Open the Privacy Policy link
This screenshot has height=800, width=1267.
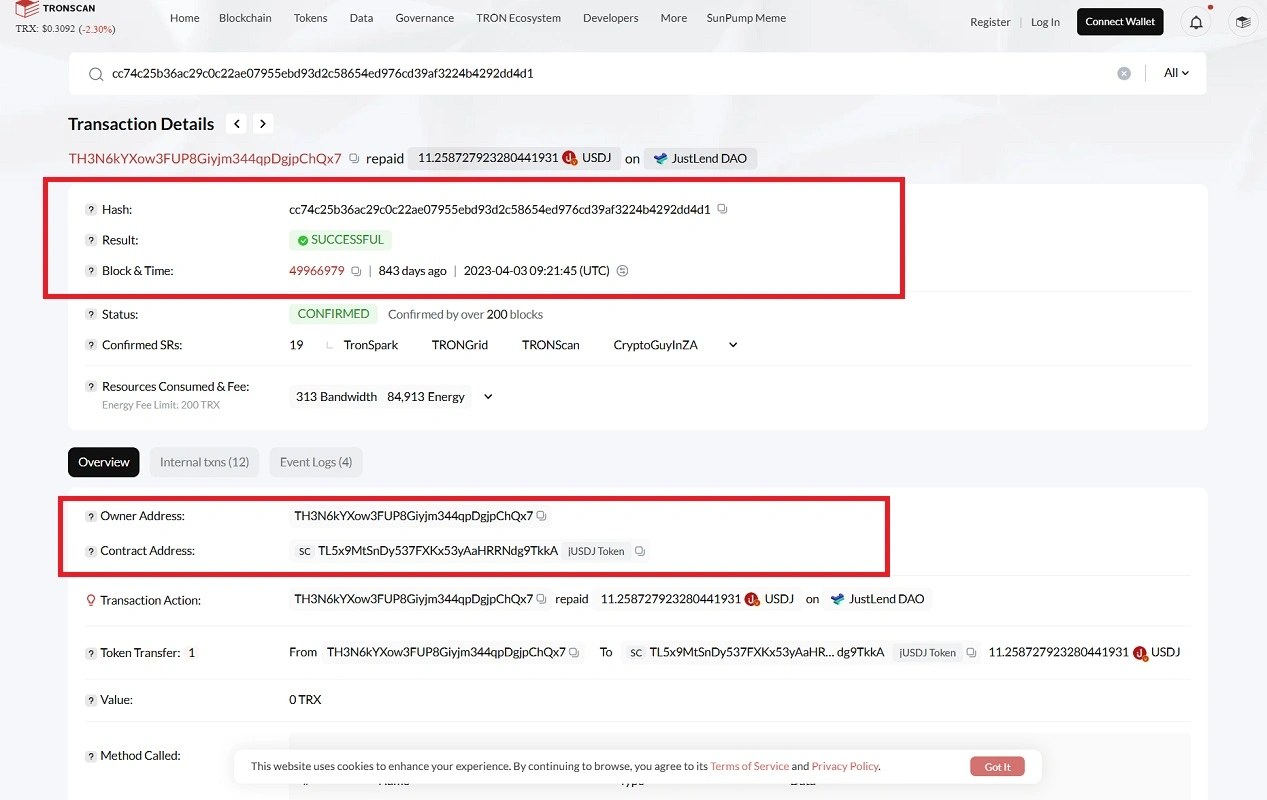(845, 766)
